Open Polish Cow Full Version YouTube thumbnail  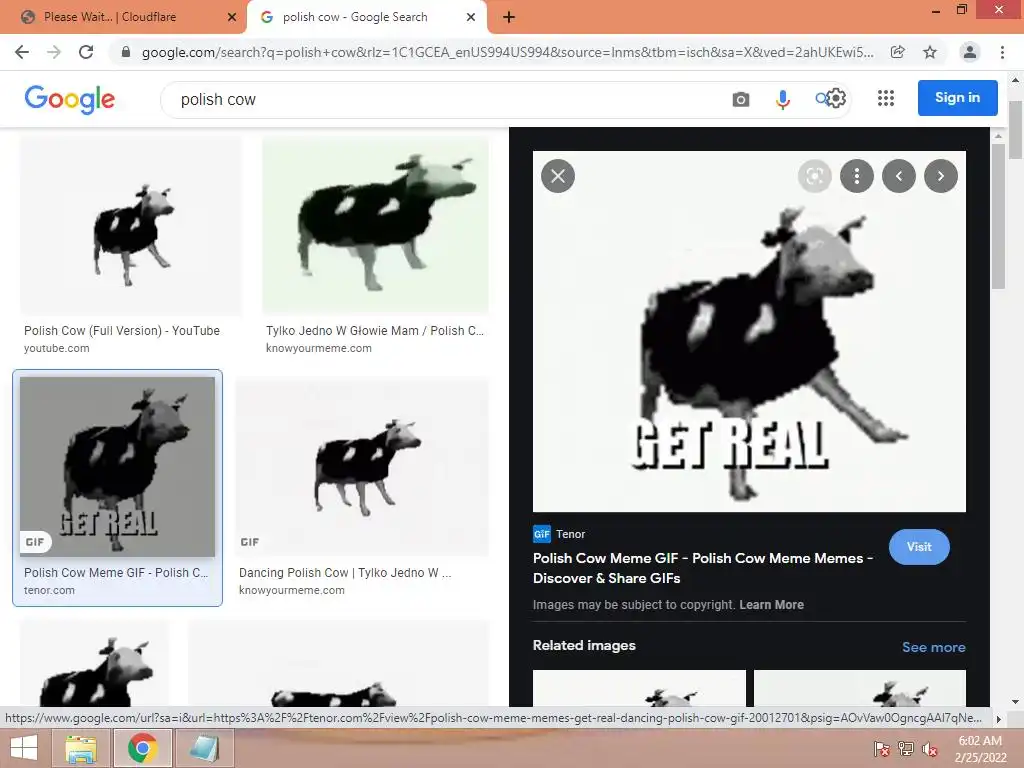pos(131,225)
